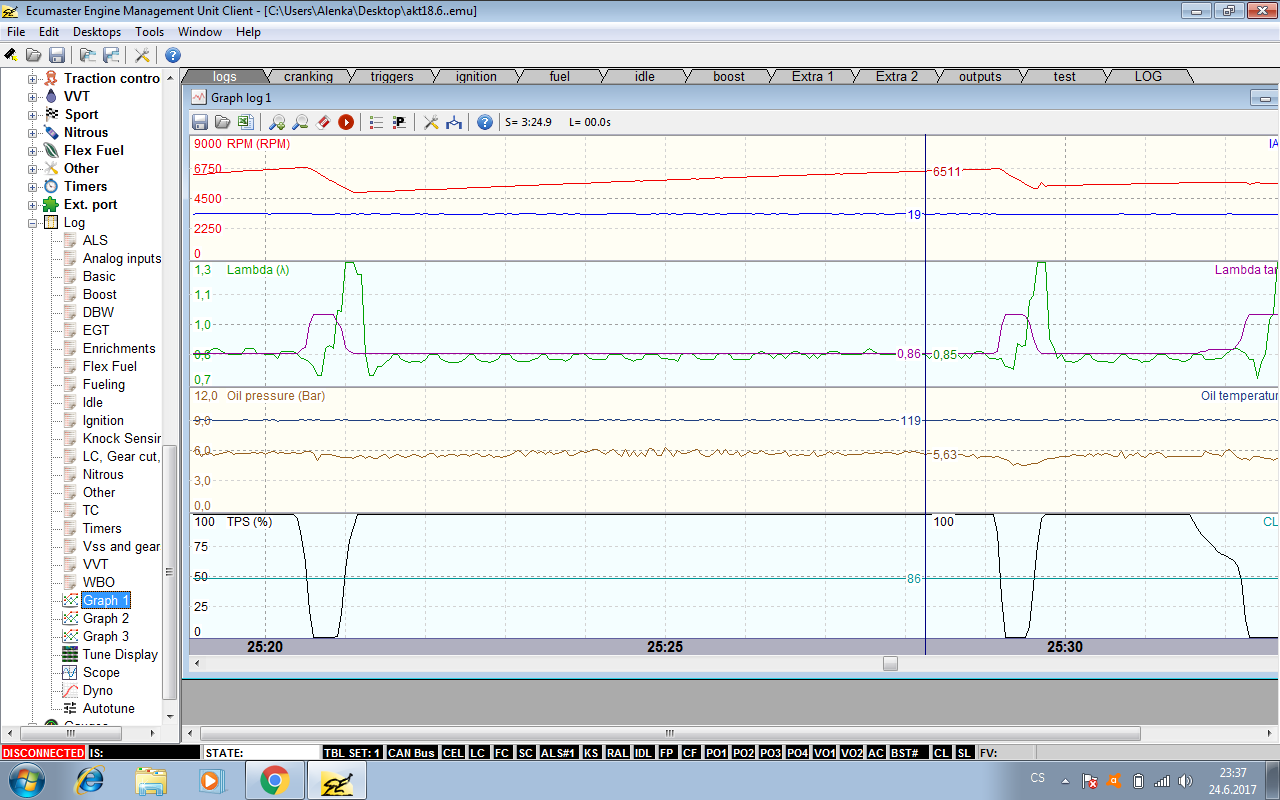Click ALS#1 status bar entry
The height and width of the screenshot is (800, 1280).
pyautogui.click(x=558, y=752)
